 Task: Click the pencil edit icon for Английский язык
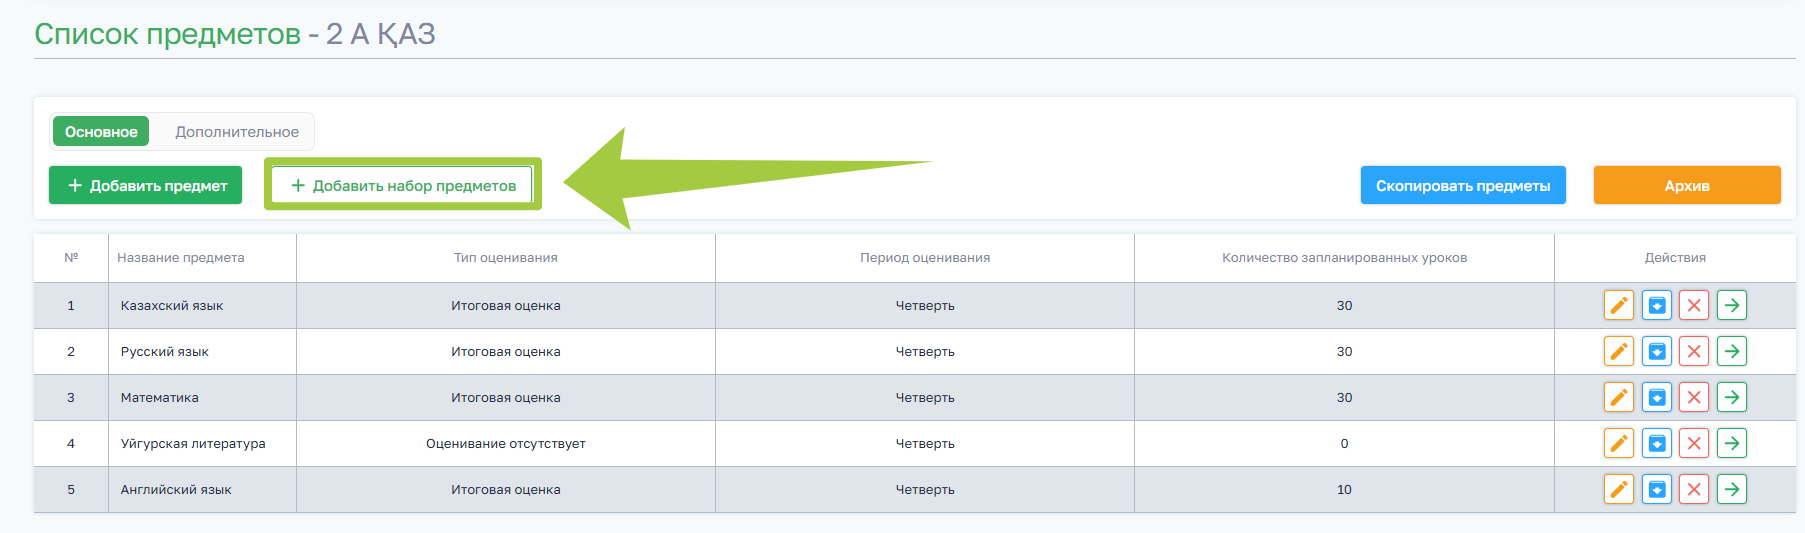click(x=1618, y=489)
